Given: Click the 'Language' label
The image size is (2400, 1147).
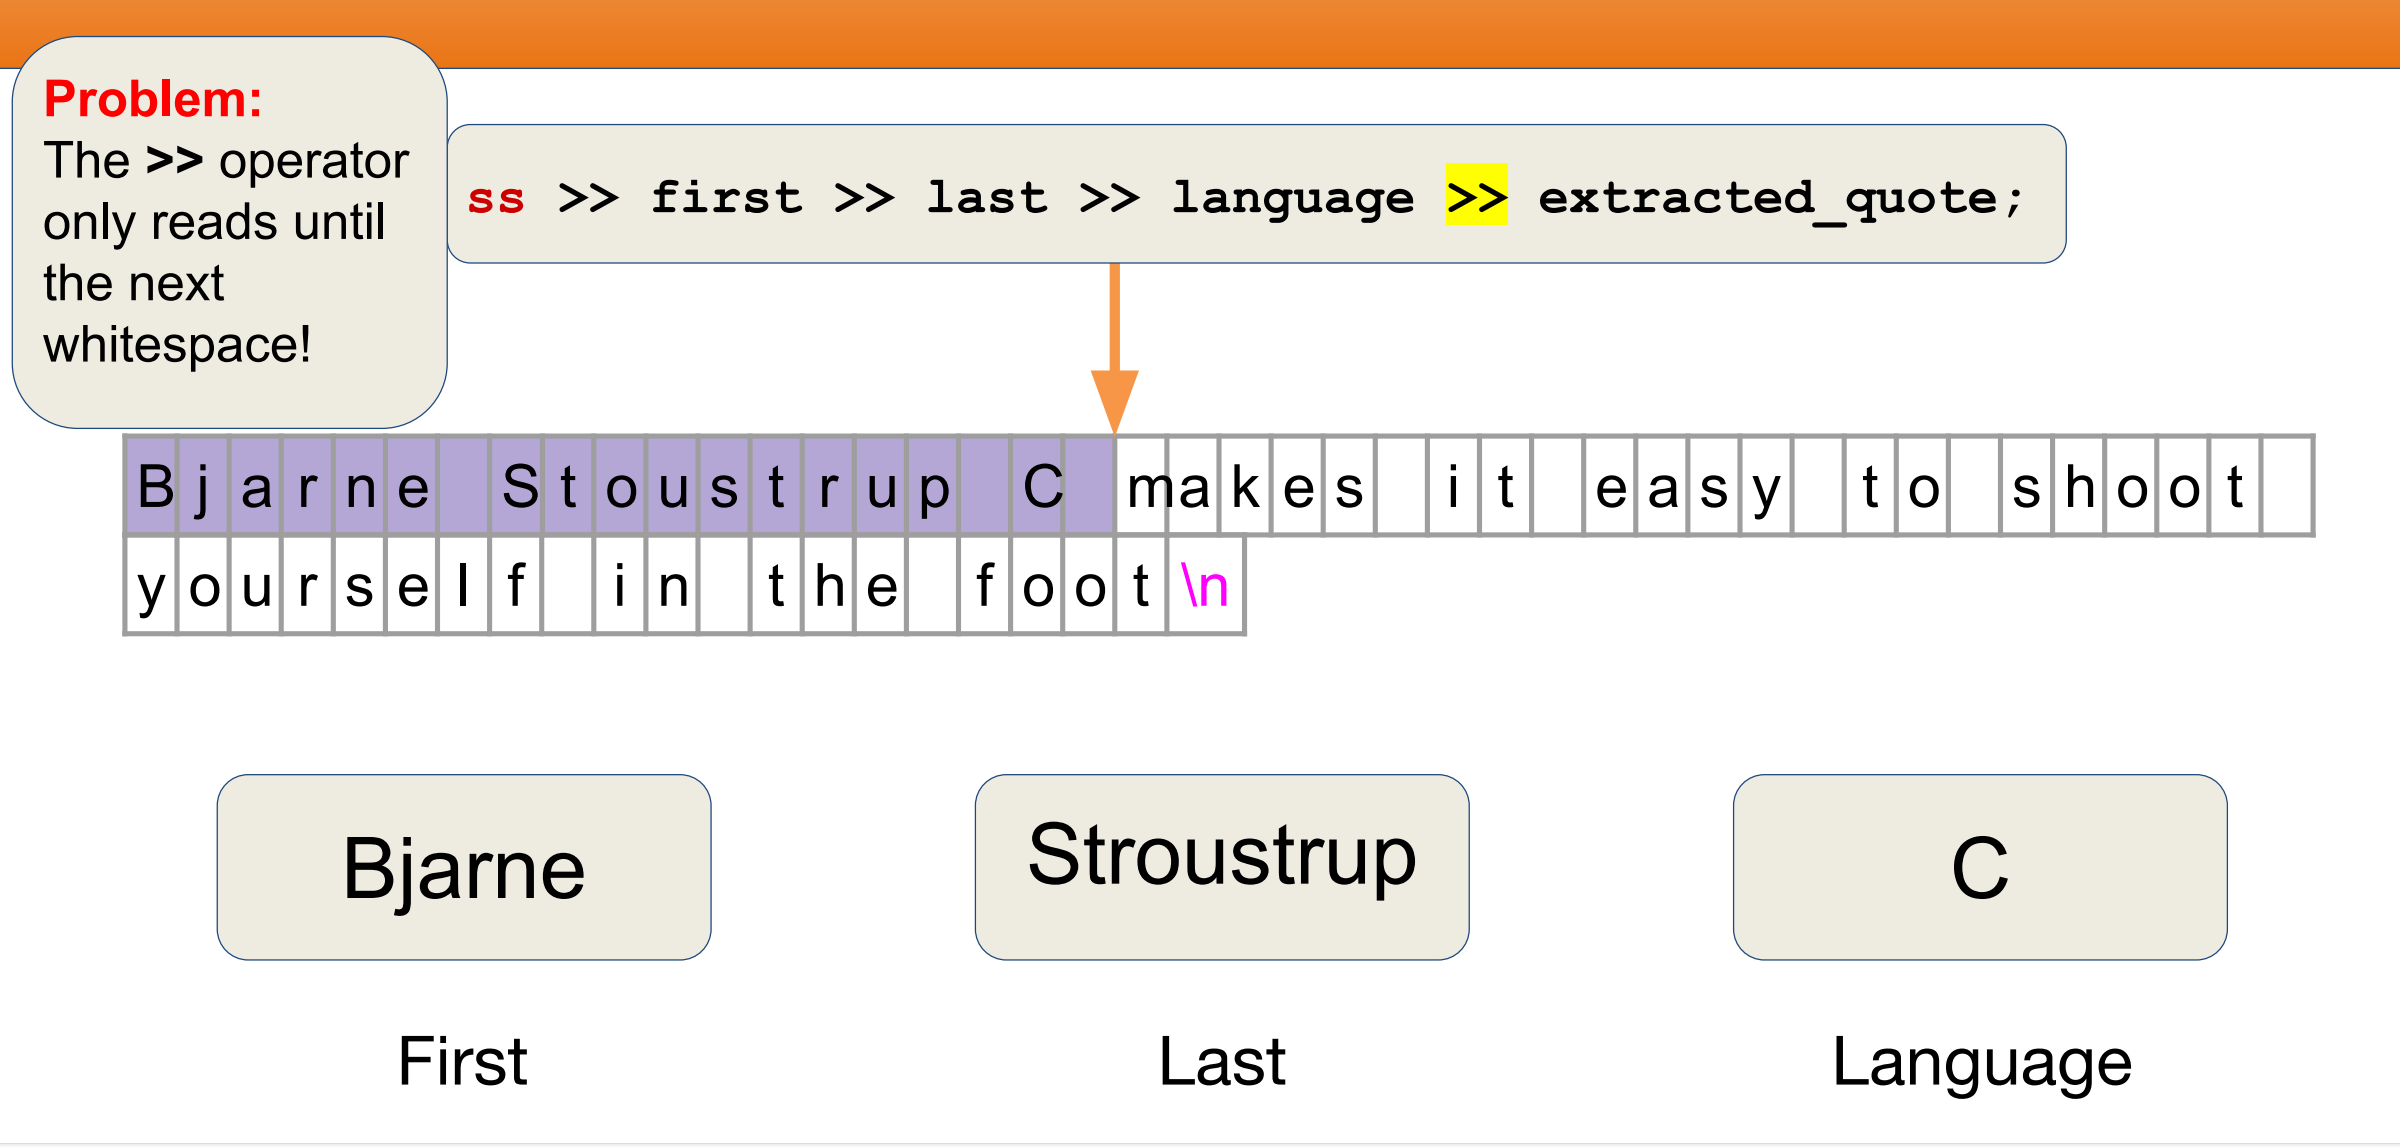Looking at the screenshot, I should click(1982, 1063).
